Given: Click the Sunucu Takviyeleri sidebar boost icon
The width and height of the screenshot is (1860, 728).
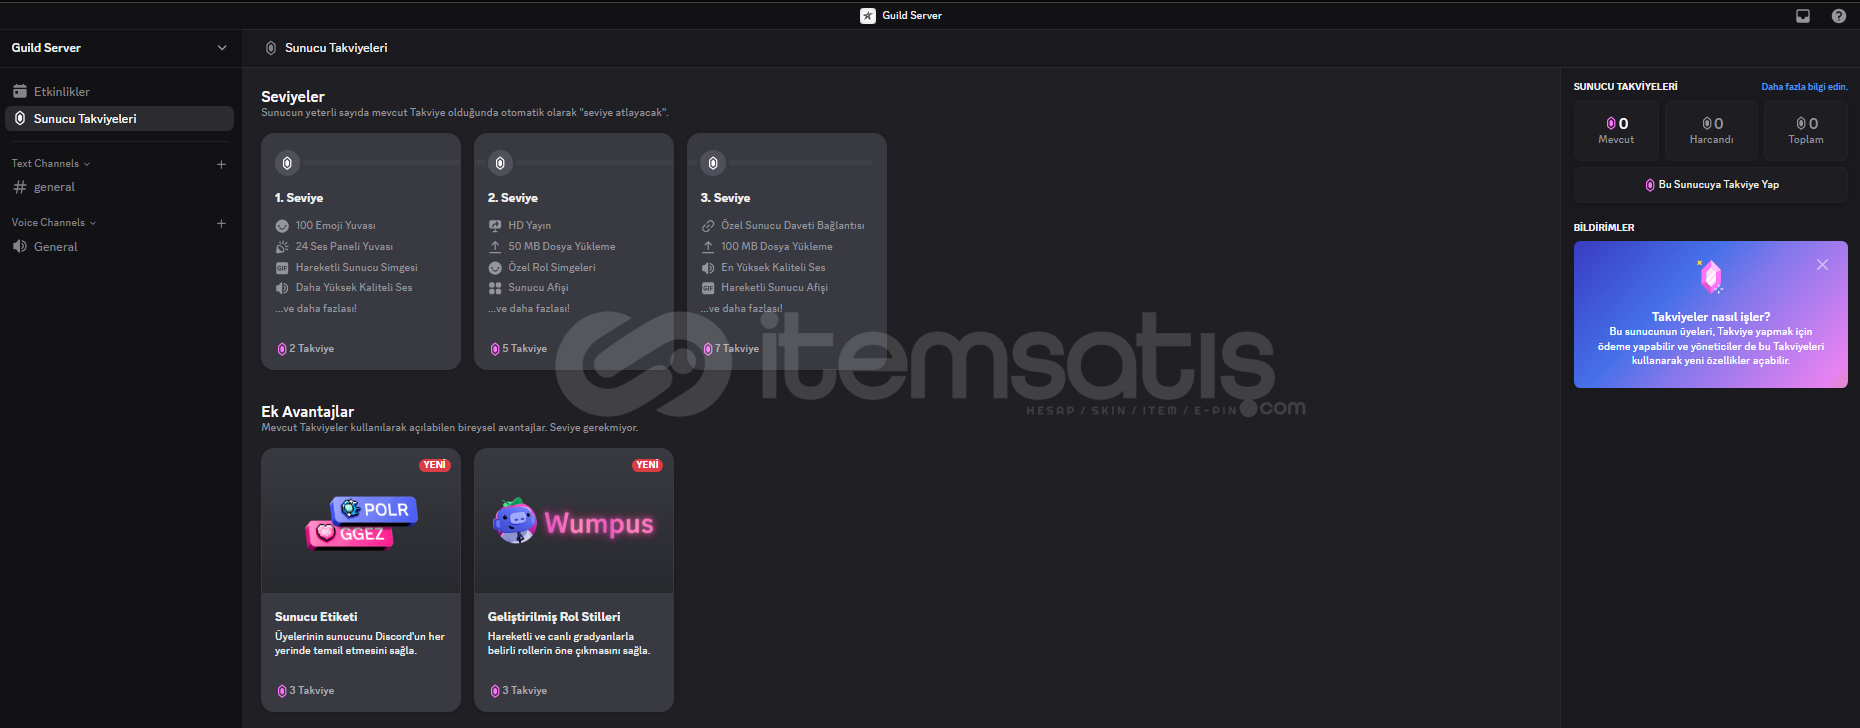Looking at the screenshot, I should 20,118.
